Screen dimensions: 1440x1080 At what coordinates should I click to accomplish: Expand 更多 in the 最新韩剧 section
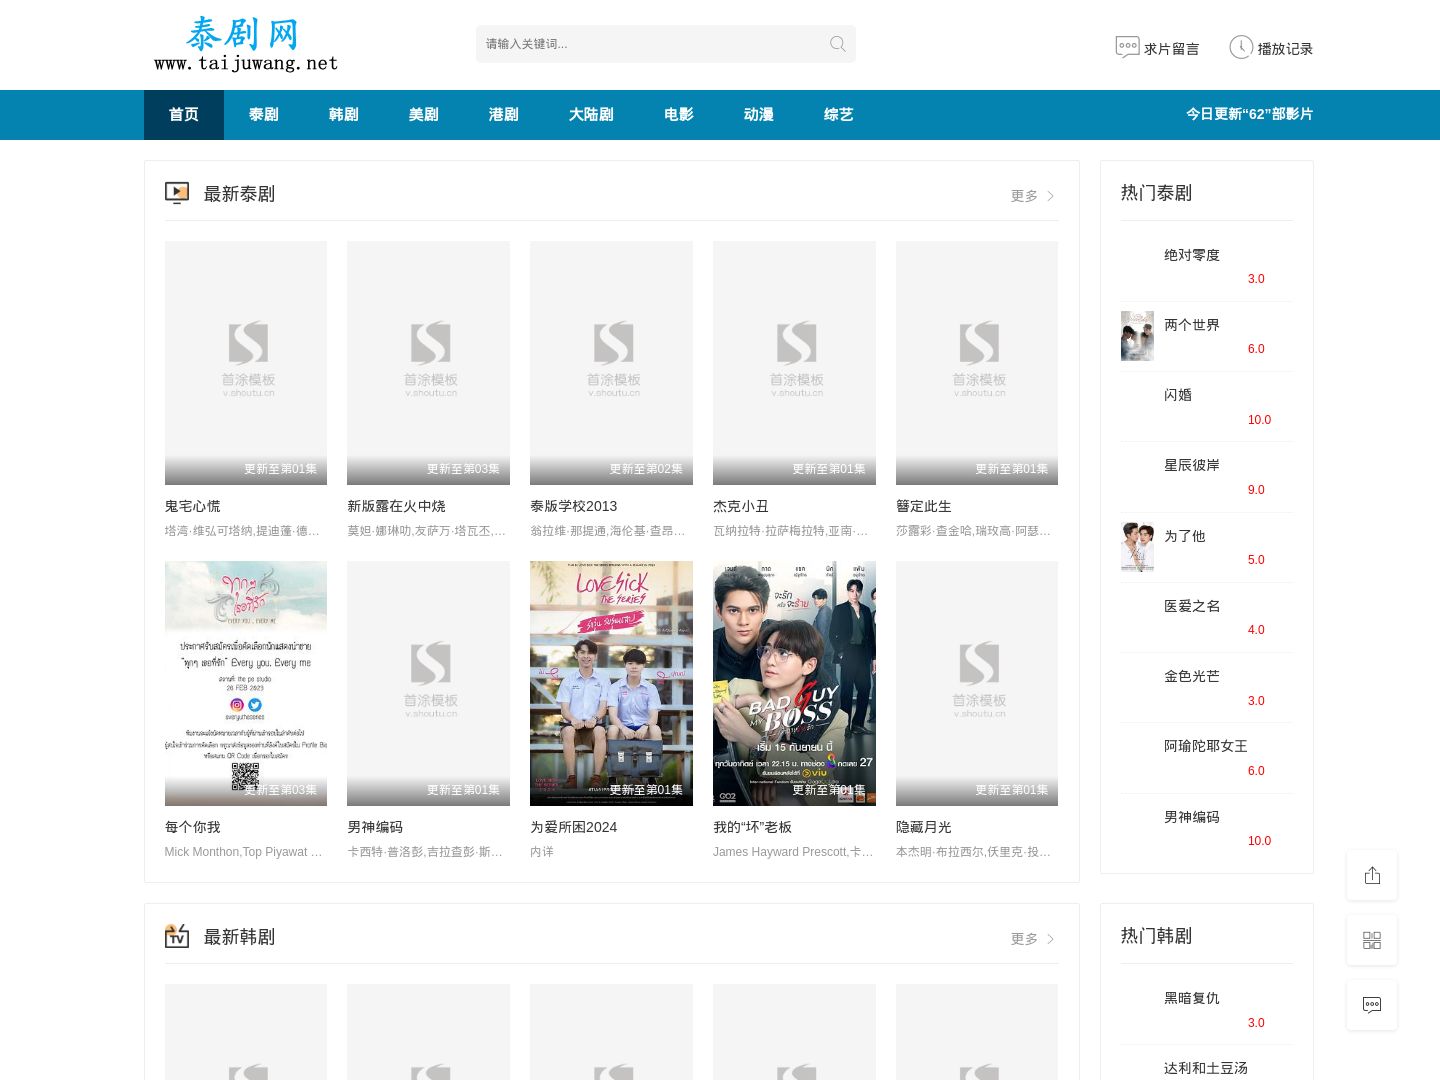(1032, 939)
